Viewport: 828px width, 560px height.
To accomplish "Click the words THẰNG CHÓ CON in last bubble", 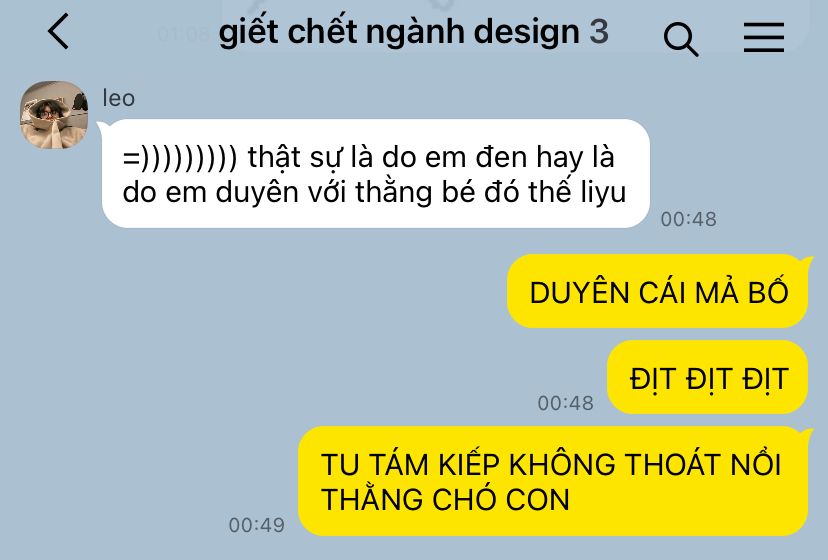I will (x=445, y=498).
